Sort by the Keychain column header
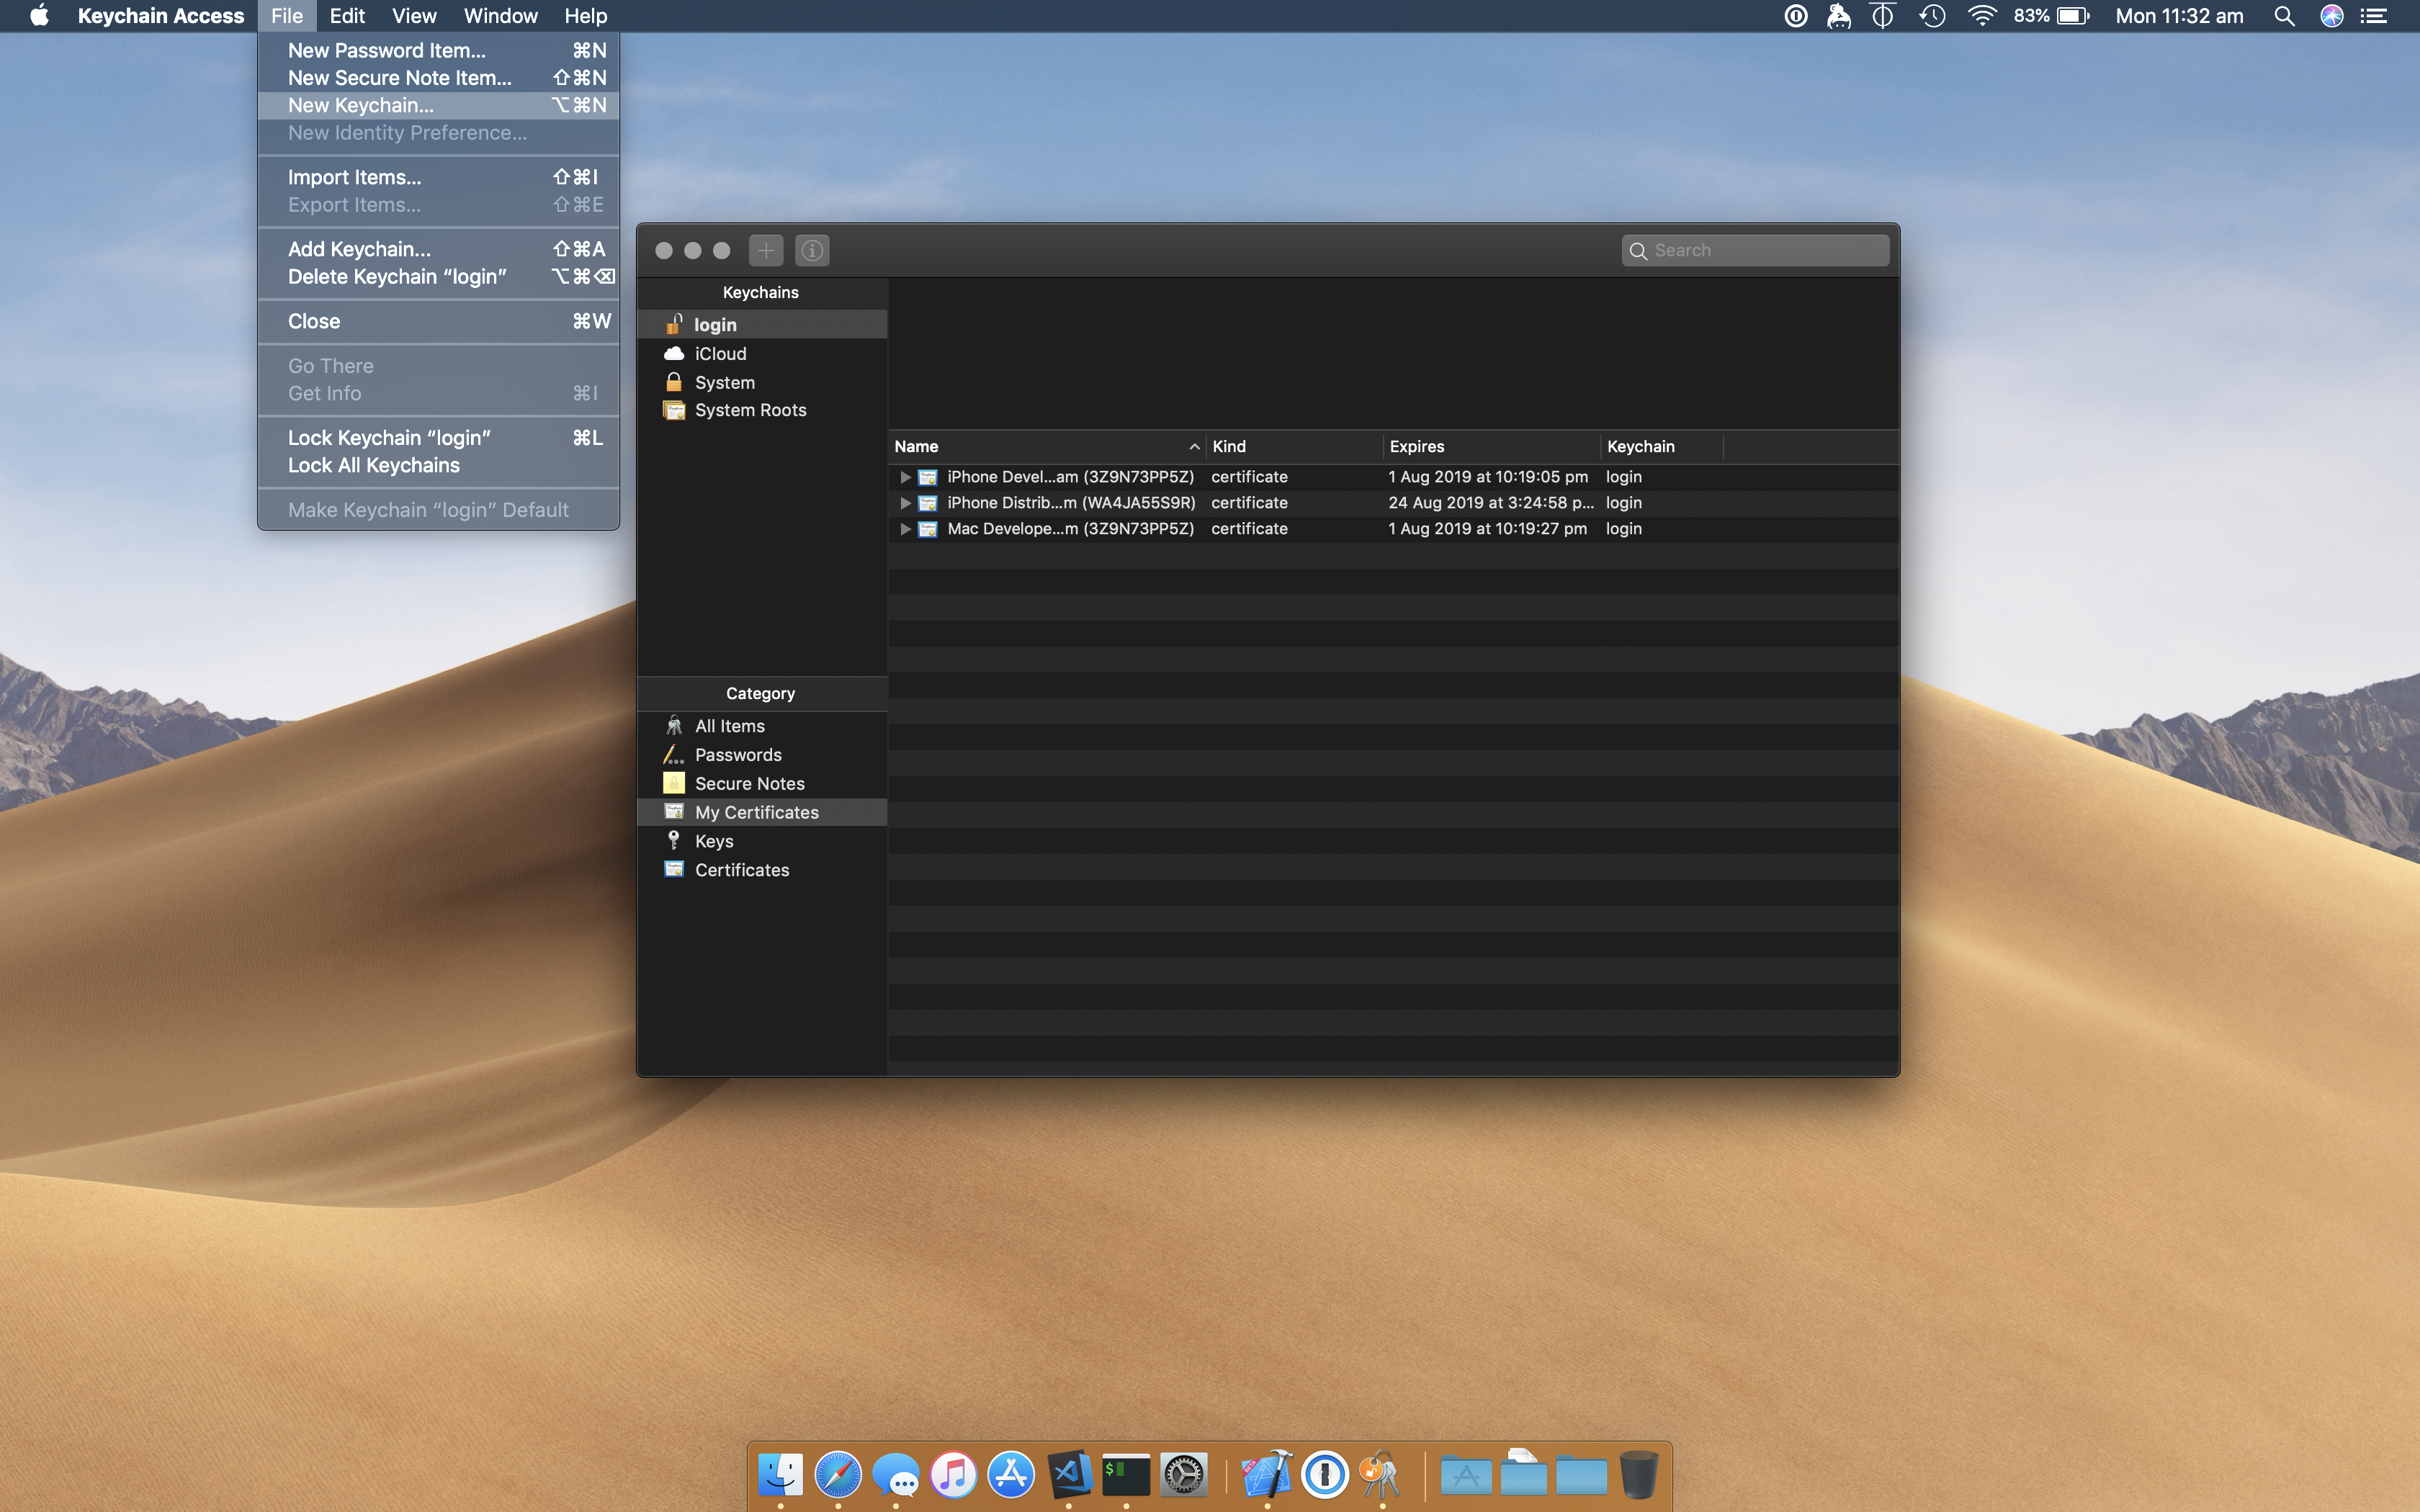The height and width of the screenshot is (1512, 2420). [1661, 446]
